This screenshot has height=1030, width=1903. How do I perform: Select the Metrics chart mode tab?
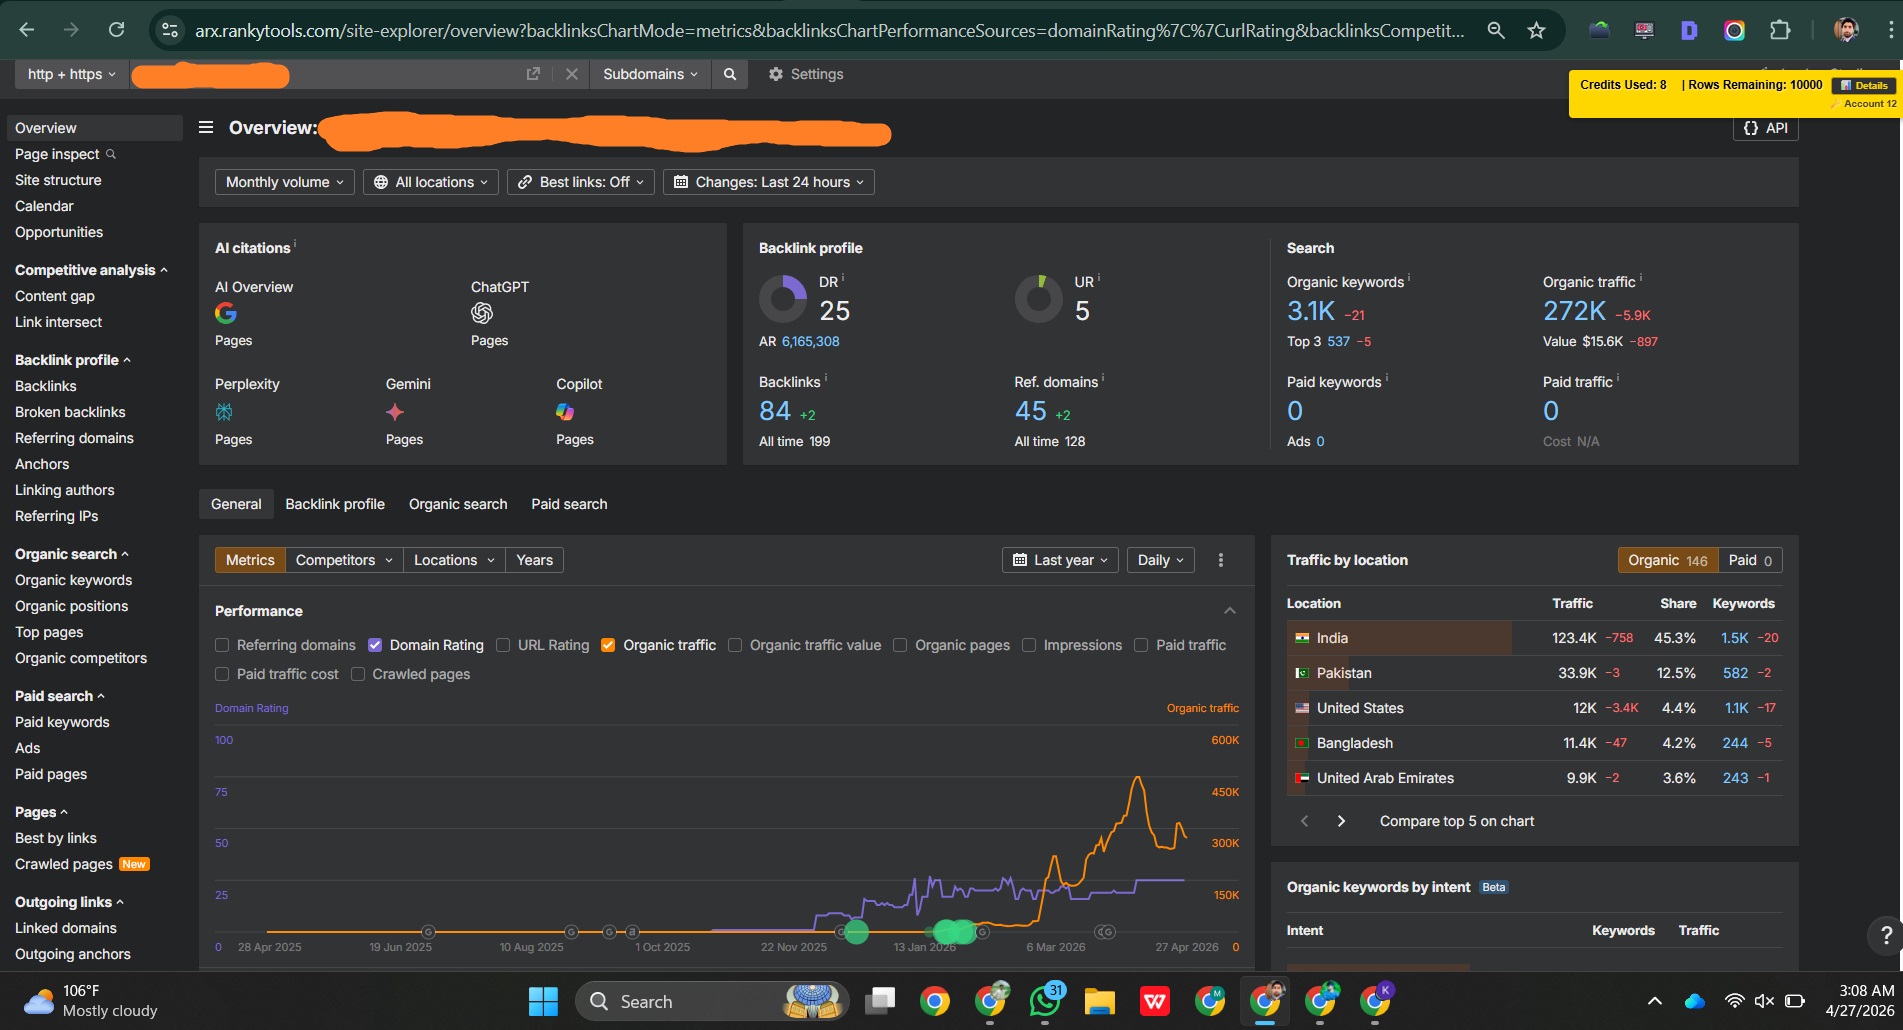pos(250,560)
